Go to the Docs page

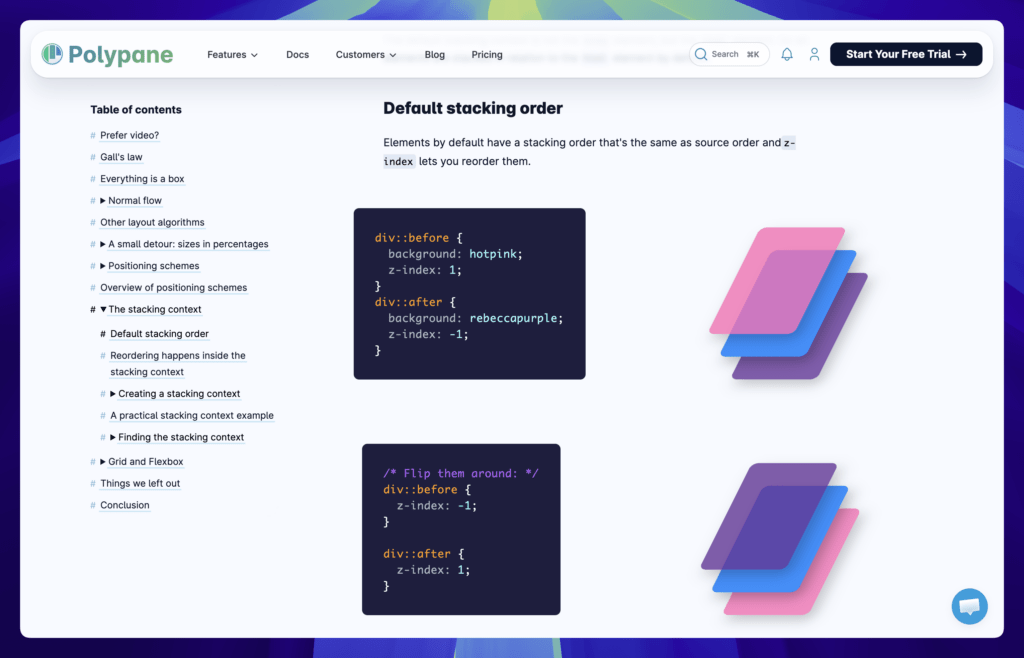(x=297, y=55)
